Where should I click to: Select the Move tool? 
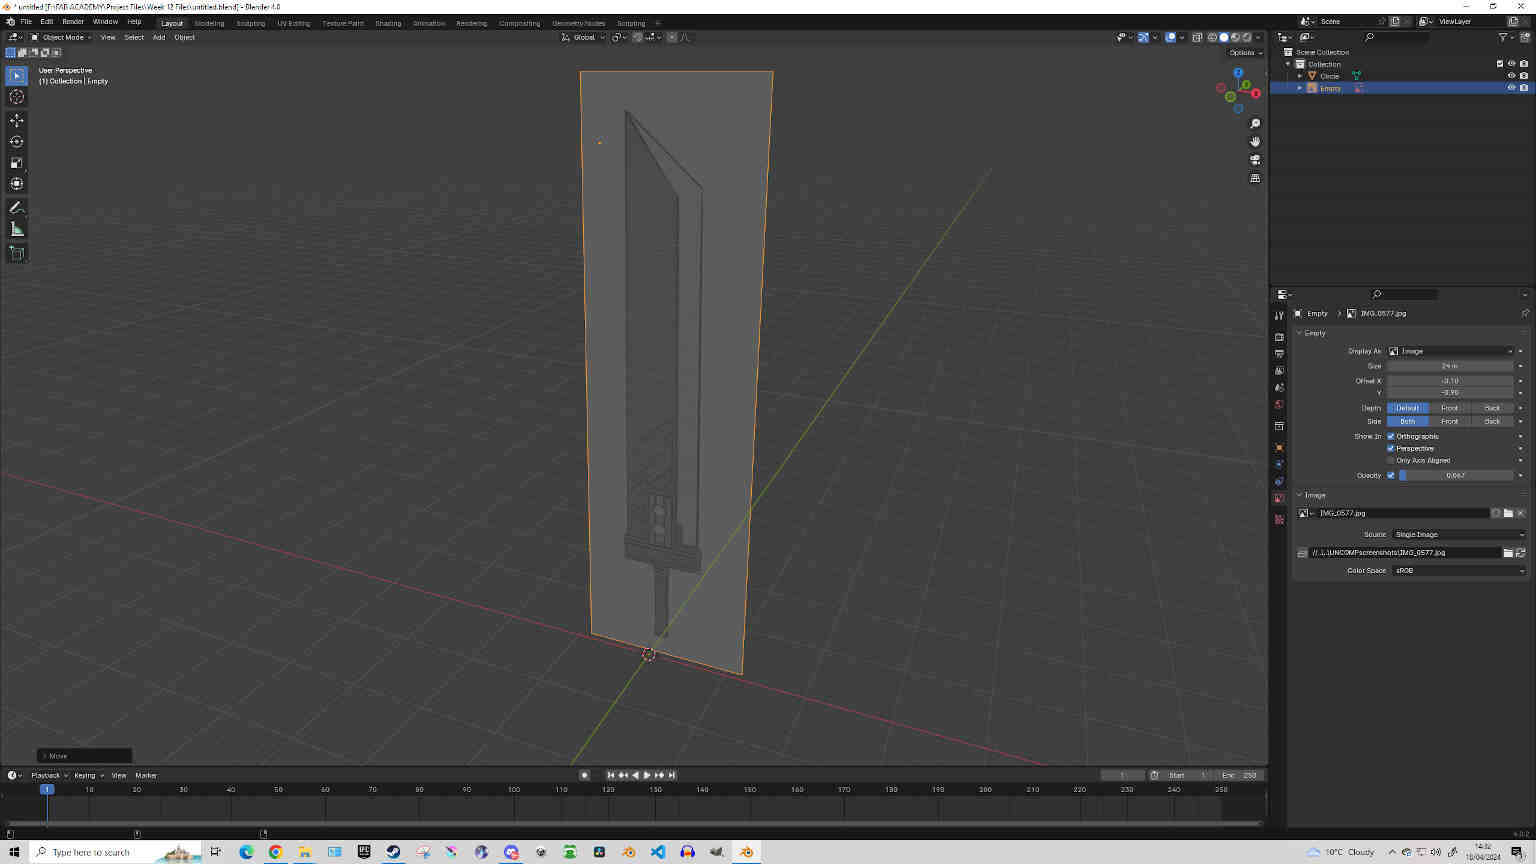tap(17, 120)
